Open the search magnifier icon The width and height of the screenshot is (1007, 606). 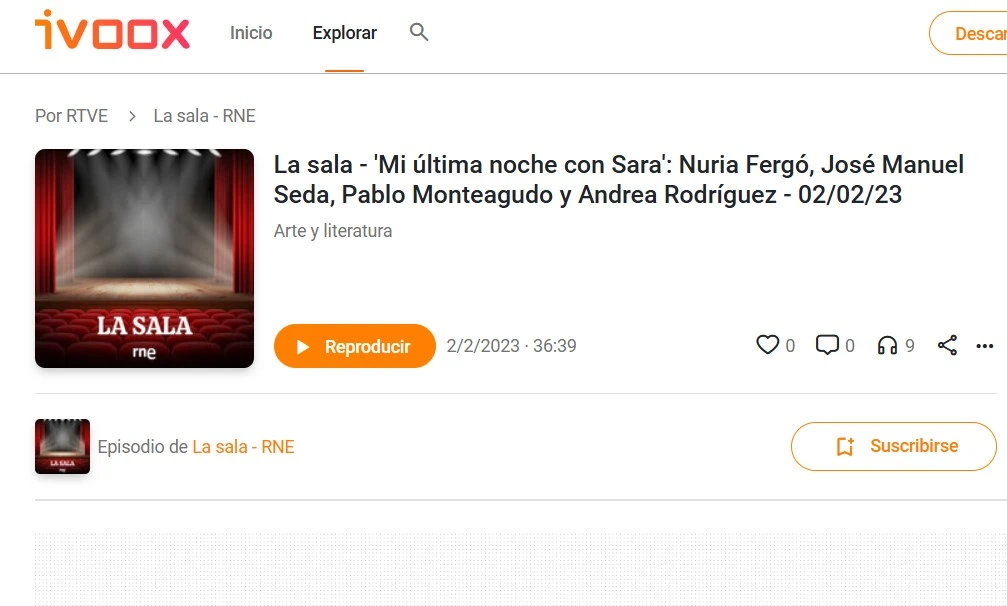419,32
